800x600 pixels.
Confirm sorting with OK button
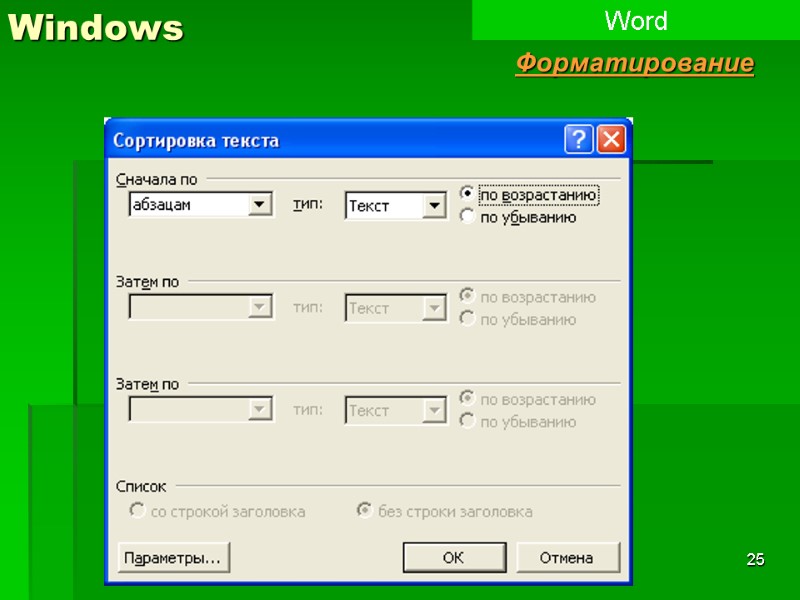(x=454, y=558)
